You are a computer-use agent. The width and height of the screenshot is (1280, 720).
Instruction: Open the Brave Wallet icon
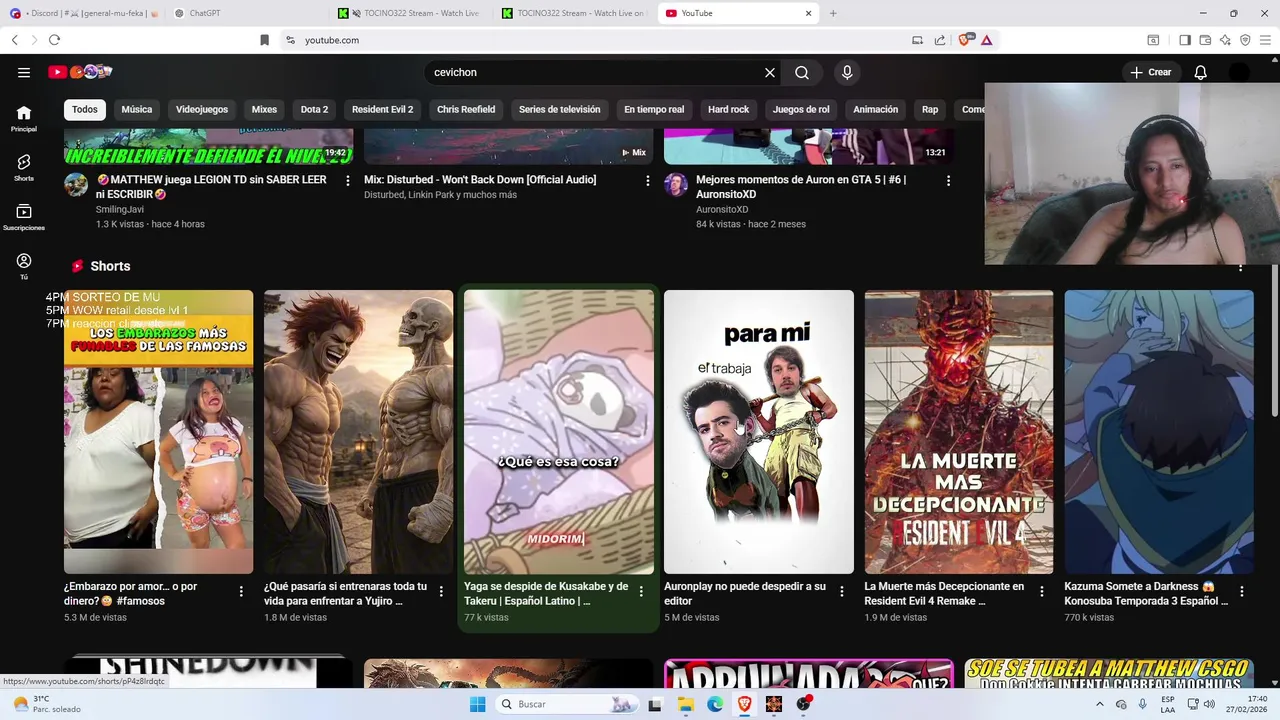point(1205,40)
